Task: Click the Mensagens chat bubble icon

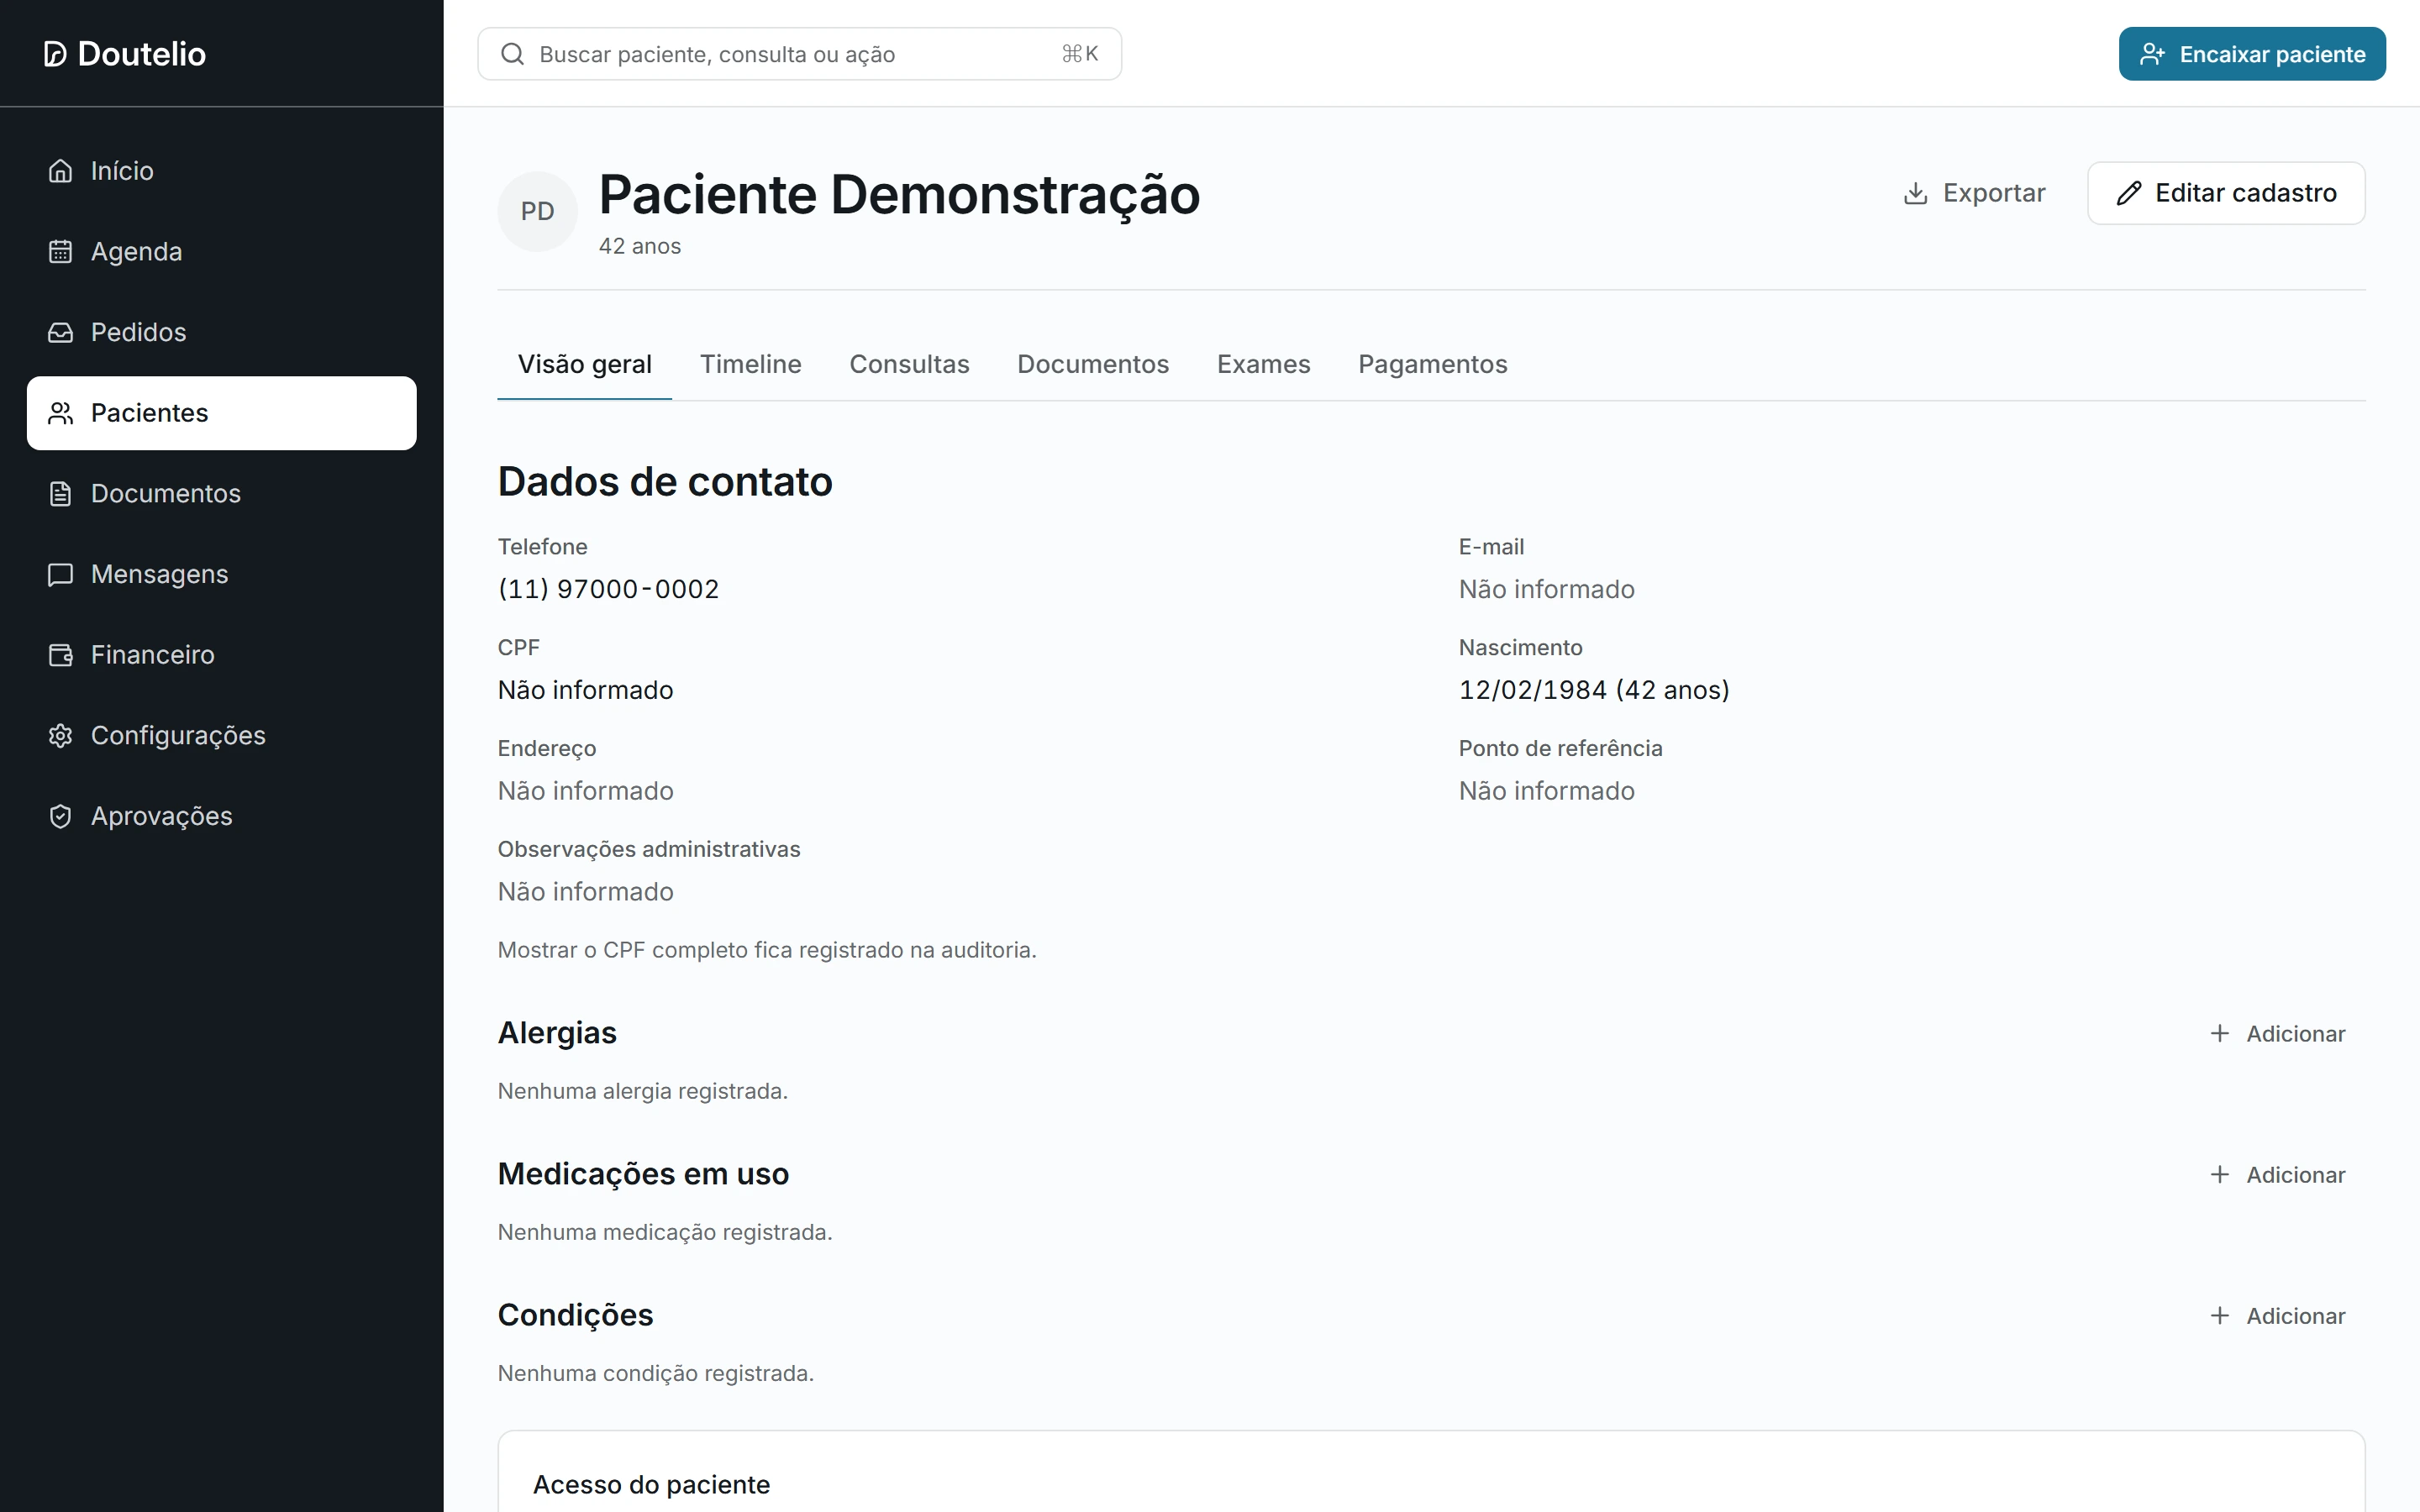Action: [61, 574]
